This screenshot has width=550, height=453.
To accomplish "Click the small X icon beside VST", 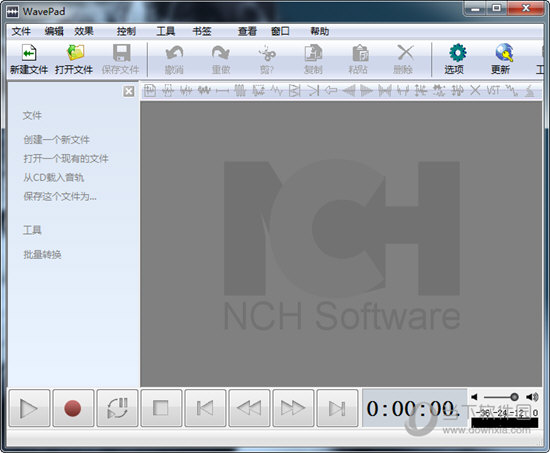I will 475,91.
